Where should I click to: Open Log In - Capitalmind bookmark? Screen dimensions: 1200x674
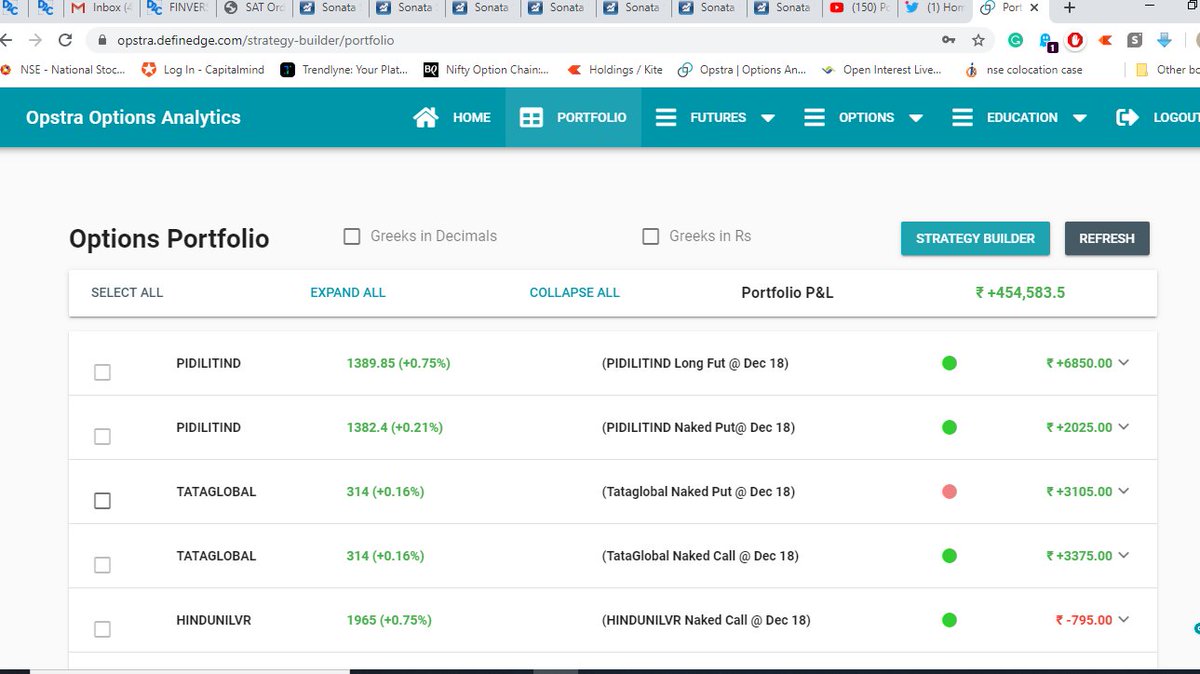point(203,70)
